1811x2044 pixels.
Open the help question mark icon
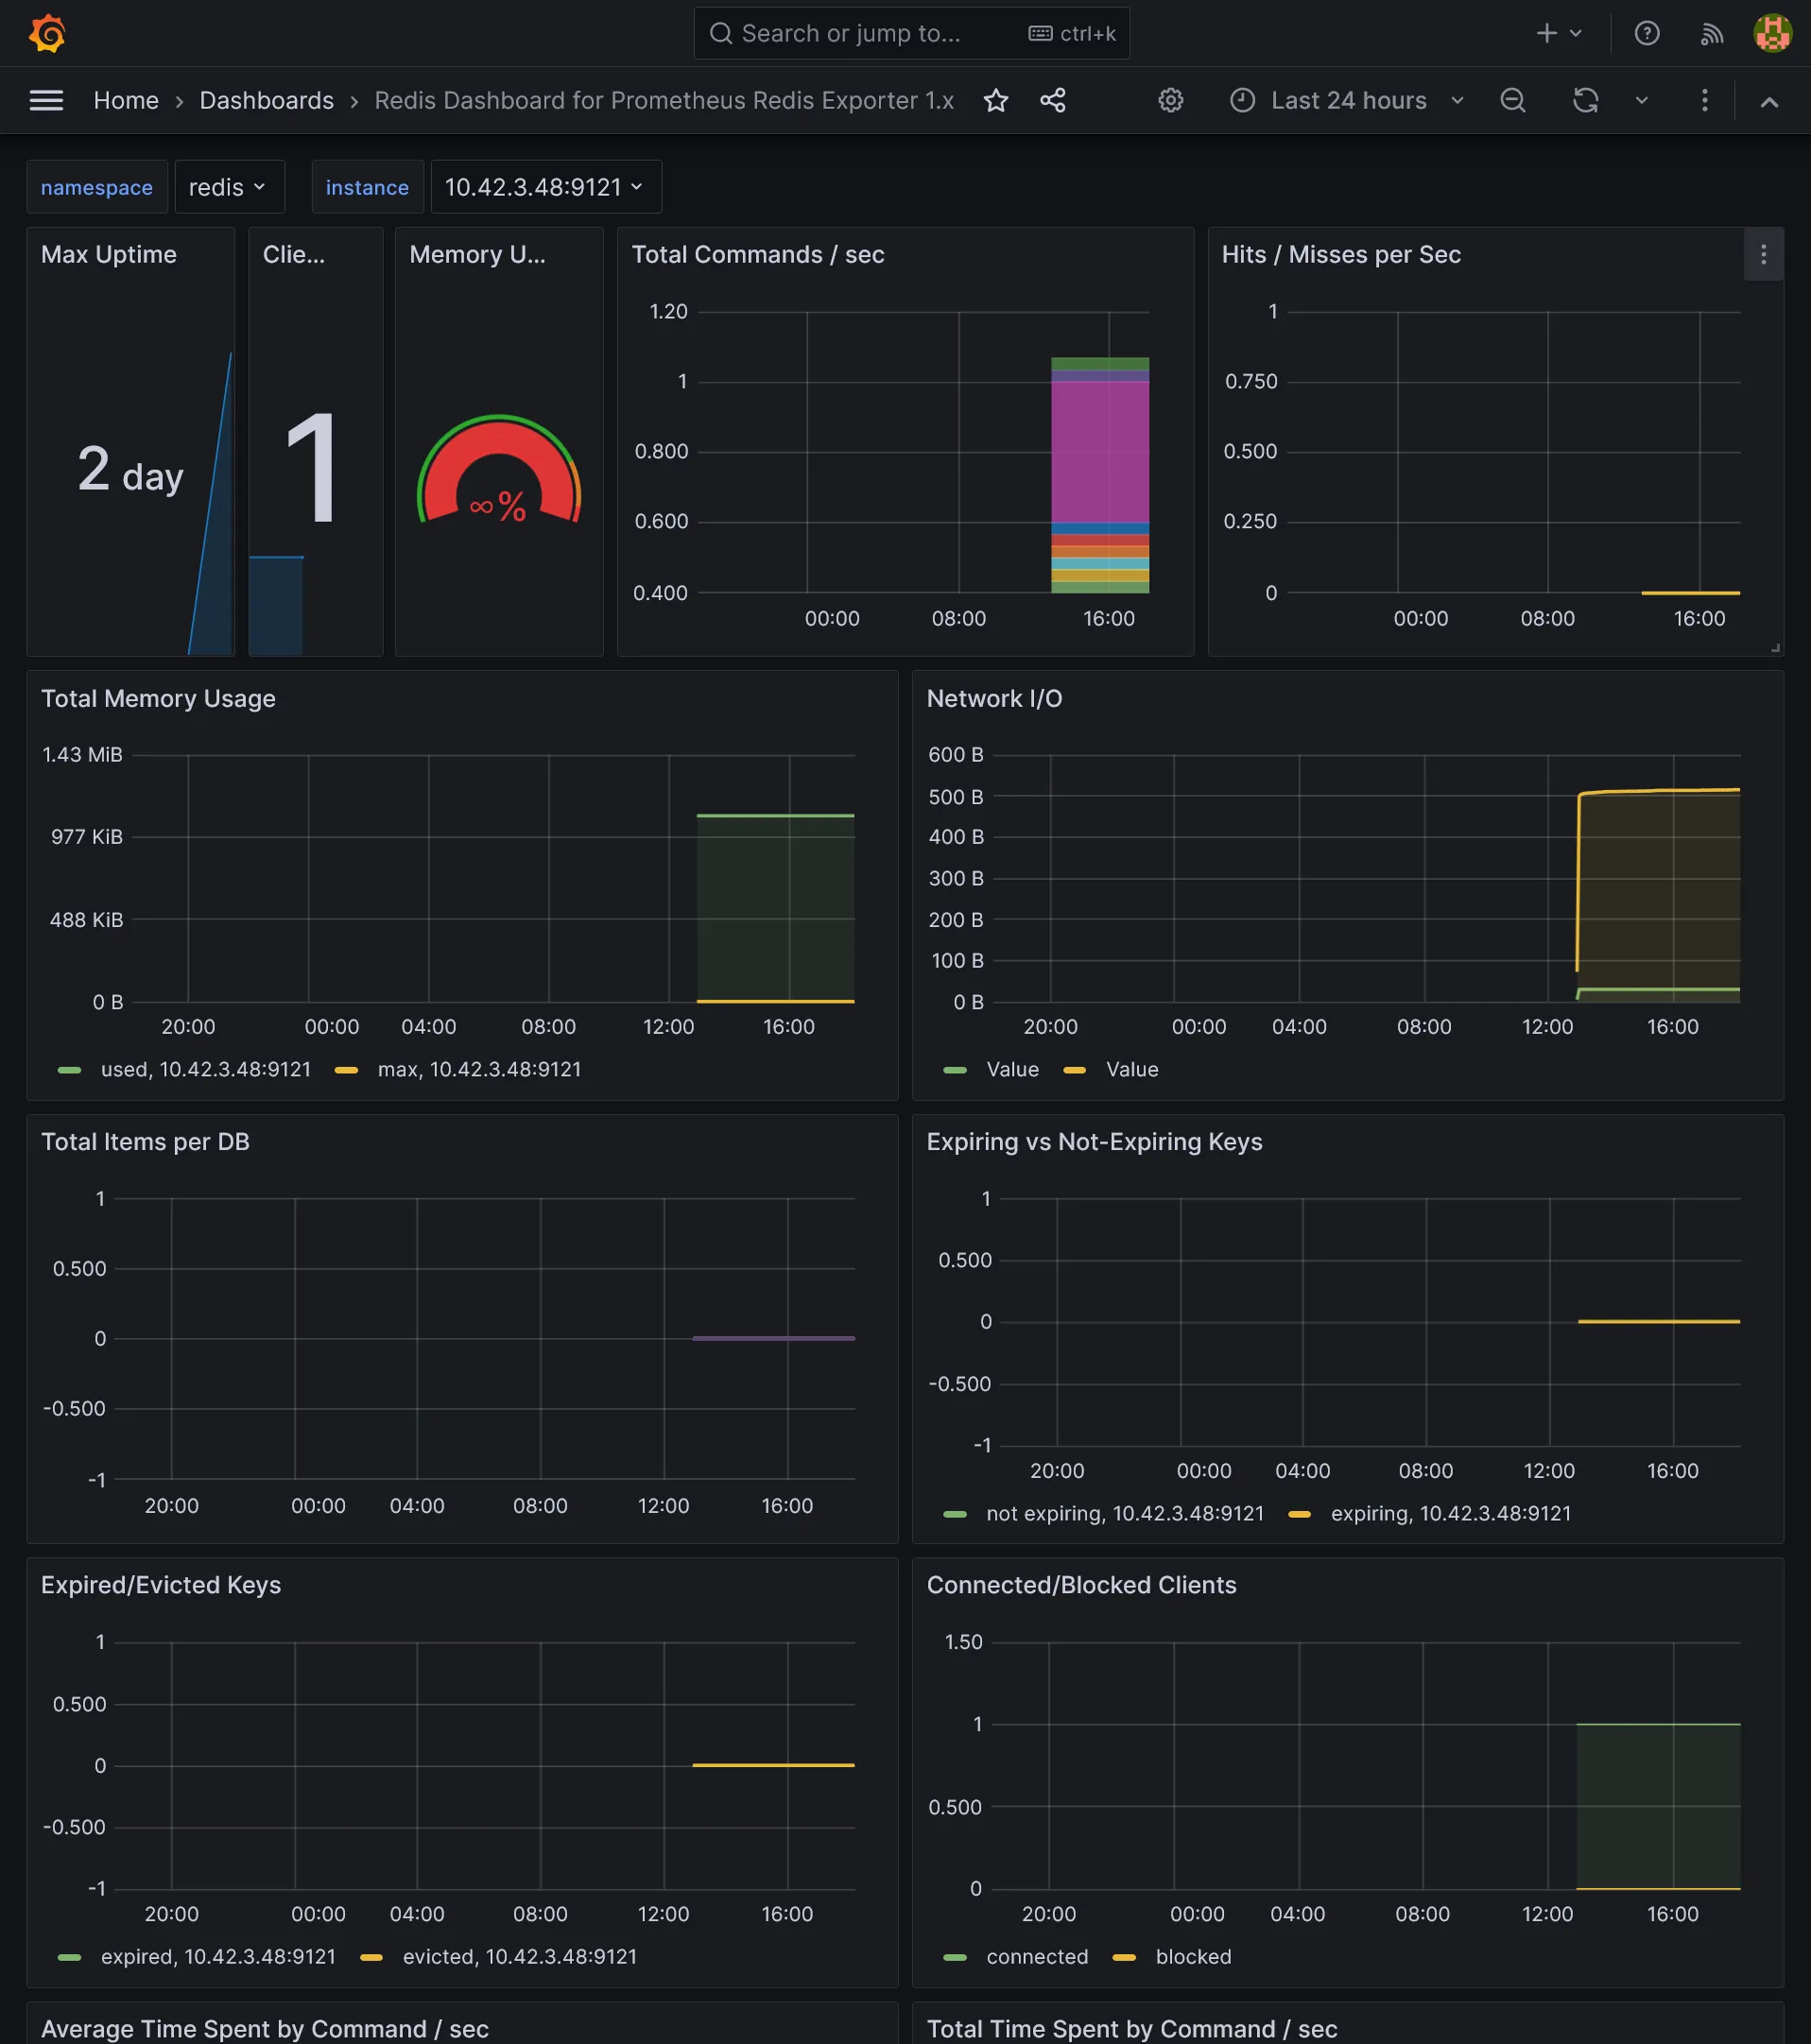1646,33
